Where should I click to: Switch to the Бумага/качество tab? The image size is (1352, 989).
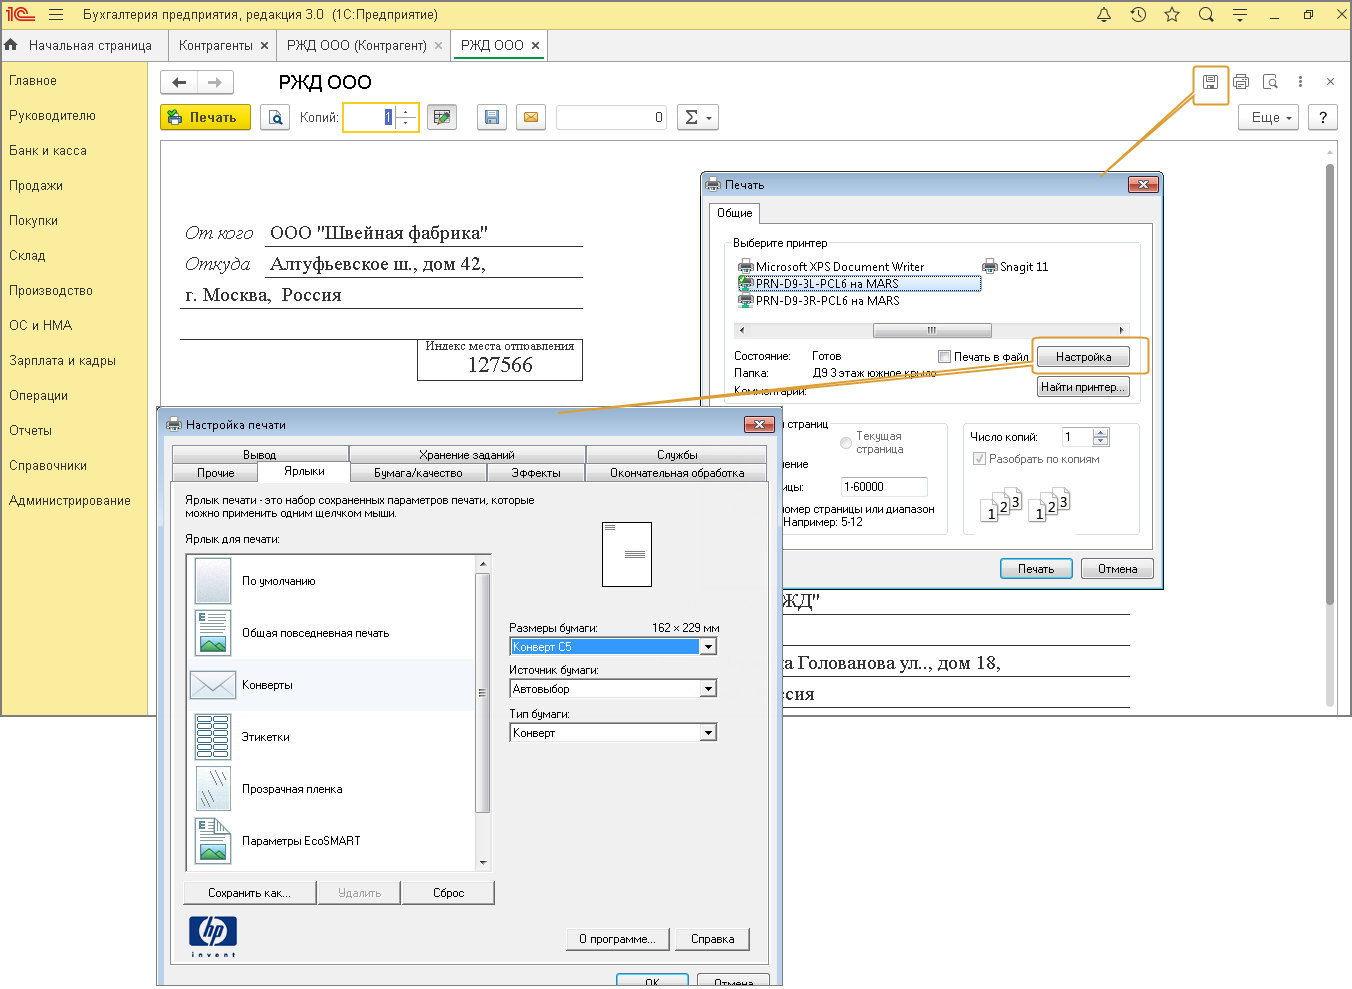point(418,473)
